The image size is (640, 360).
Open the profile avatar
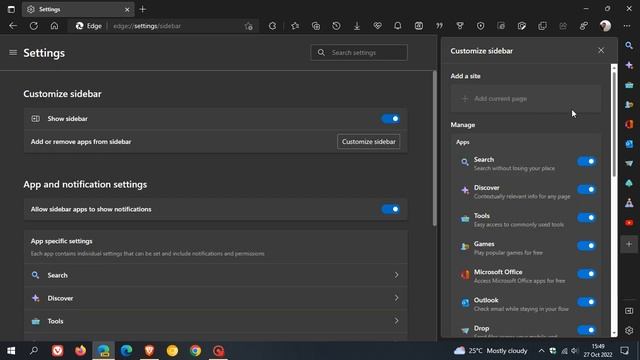pyautogui.click(x=605, y=26)
